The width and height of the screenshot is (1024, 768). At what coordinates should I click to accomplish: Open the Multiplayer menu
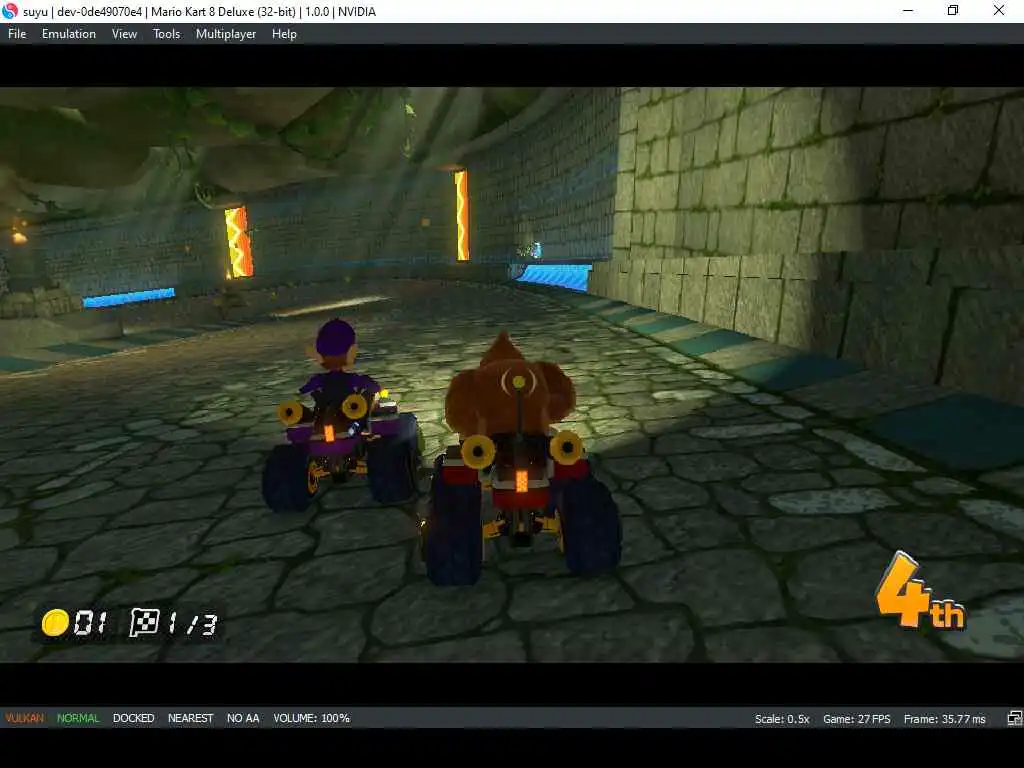coord(226,34)
